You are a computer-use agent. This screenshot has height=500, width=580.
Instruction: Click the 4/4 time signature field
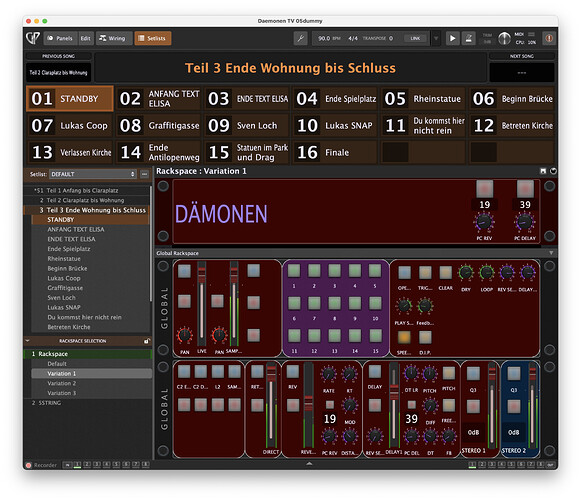353,38
